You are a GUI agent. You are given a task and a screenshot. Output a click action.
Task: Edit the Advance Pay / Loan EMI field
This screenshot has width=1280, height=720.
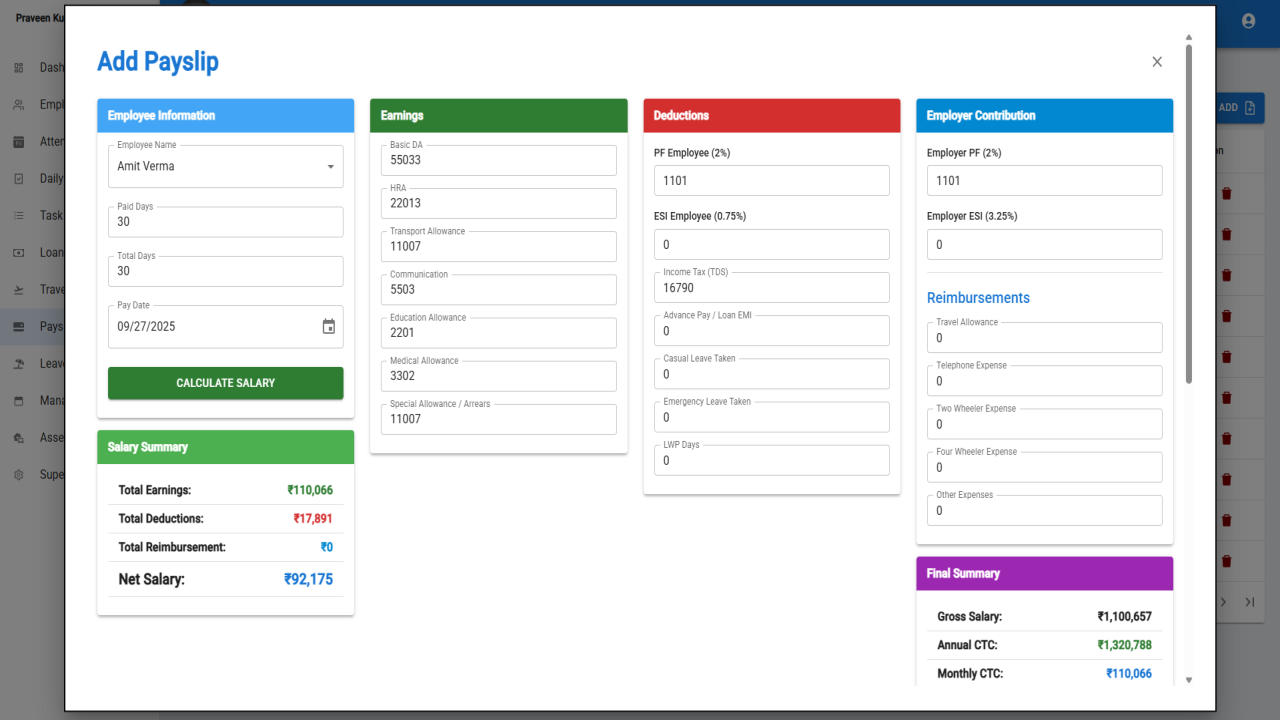tap(772, 331)
